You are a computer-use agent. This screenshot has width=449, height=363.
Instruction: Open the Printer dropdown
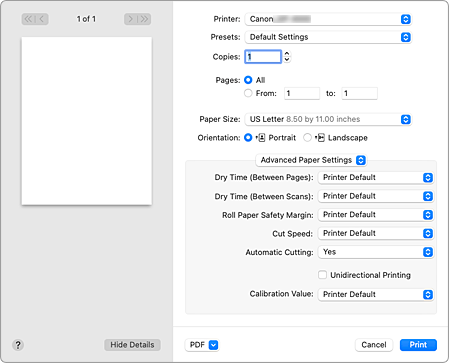point(328,19)
